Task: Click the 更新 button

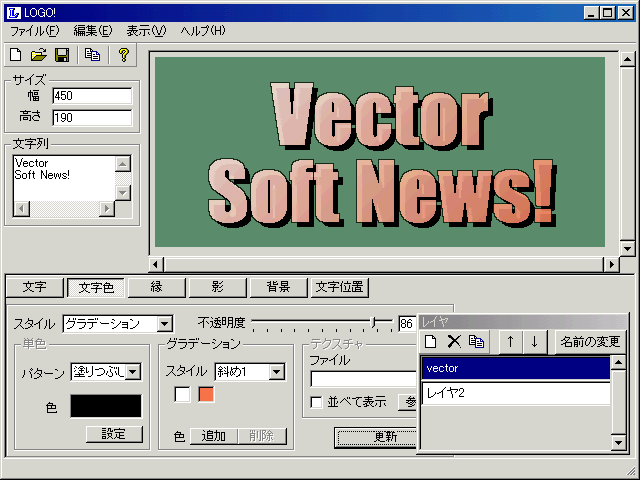Action: click(x=376, y=437)
